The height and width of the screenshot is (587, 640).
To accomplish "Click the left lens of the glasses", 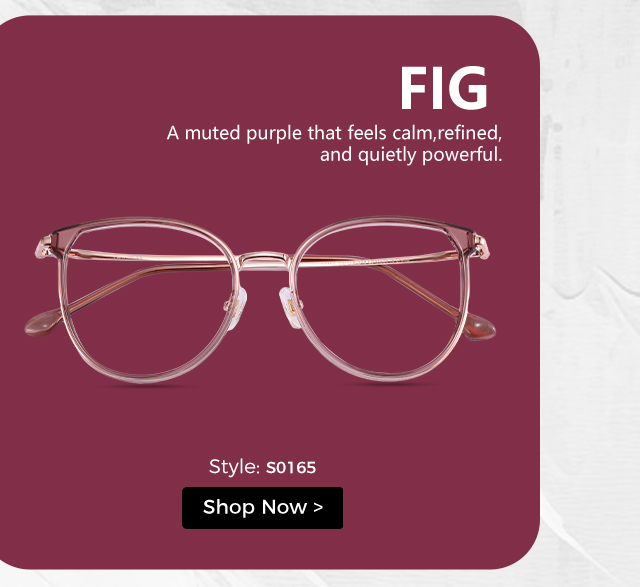I will (149, 302).
